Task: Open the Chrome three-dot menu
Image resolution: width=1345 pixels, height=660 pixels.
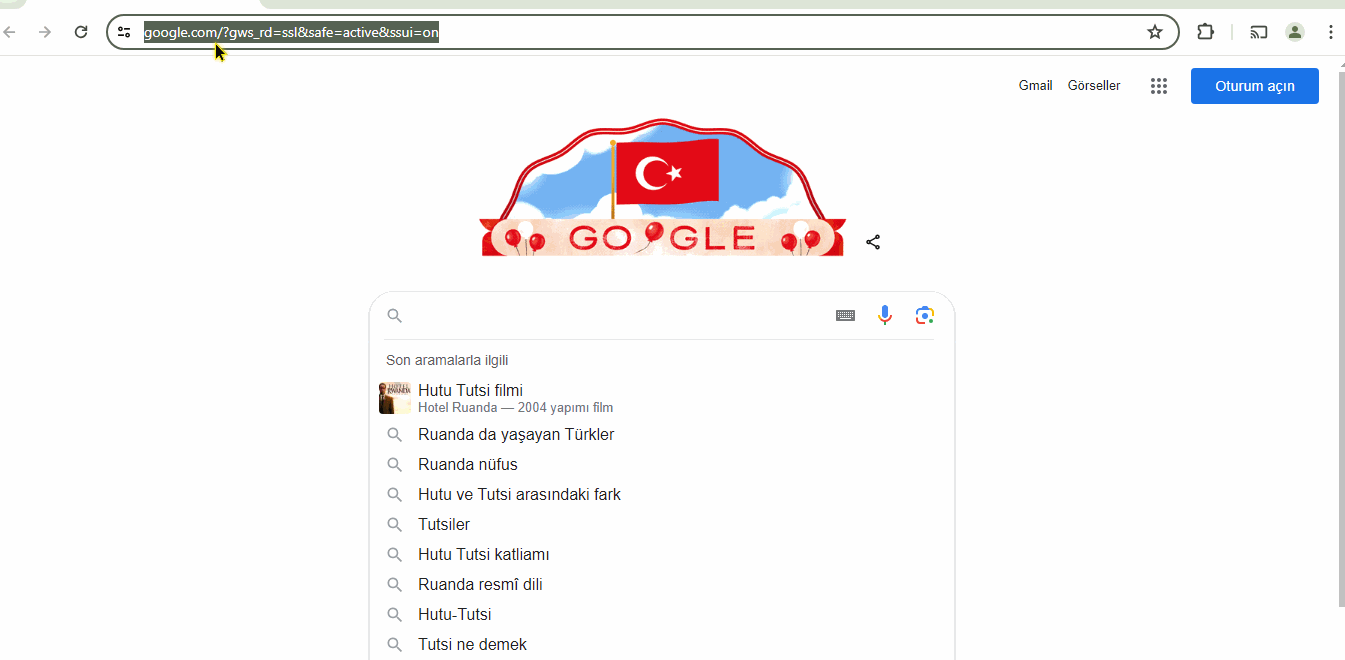Action: point(1330,32)
